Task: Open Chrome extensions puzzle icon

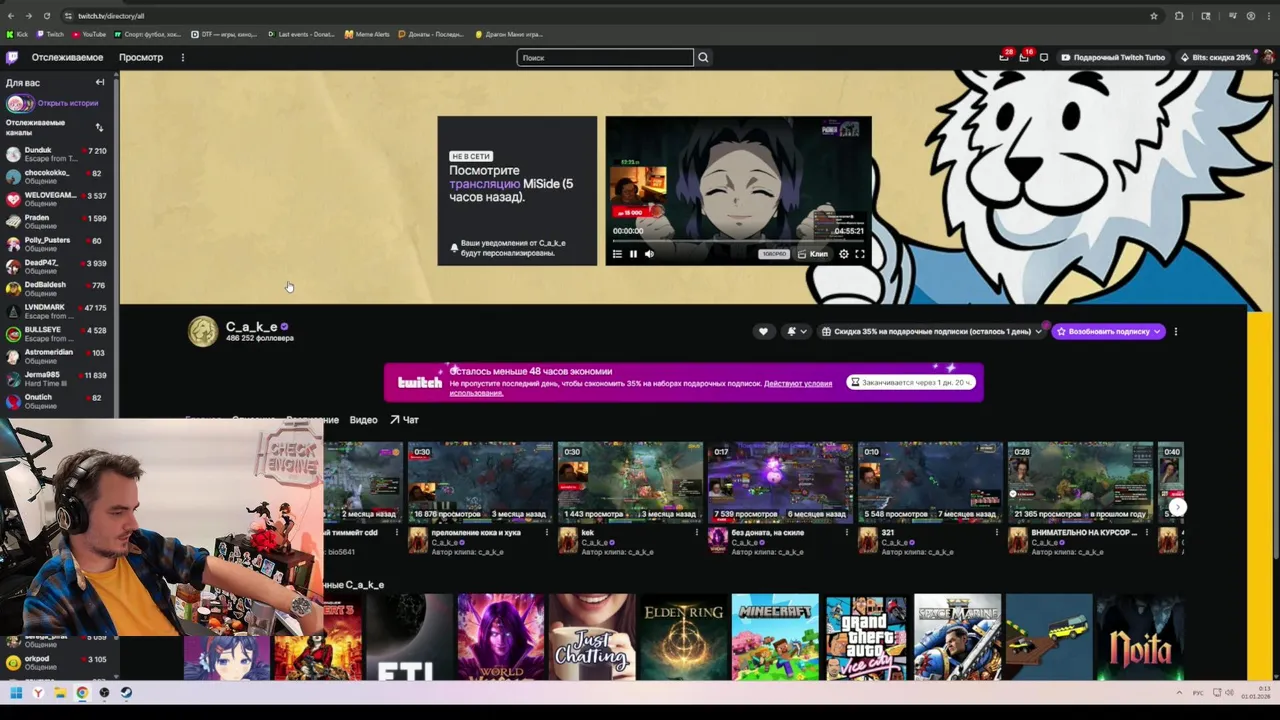Action: click(1179, 16)
